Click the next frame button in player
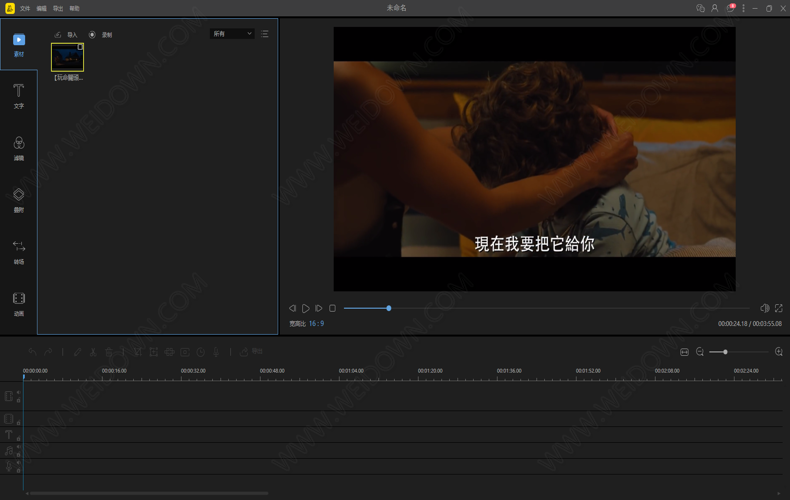Viewport: 790px width, 500px height. pyautogui.click(x=318, y=308)
